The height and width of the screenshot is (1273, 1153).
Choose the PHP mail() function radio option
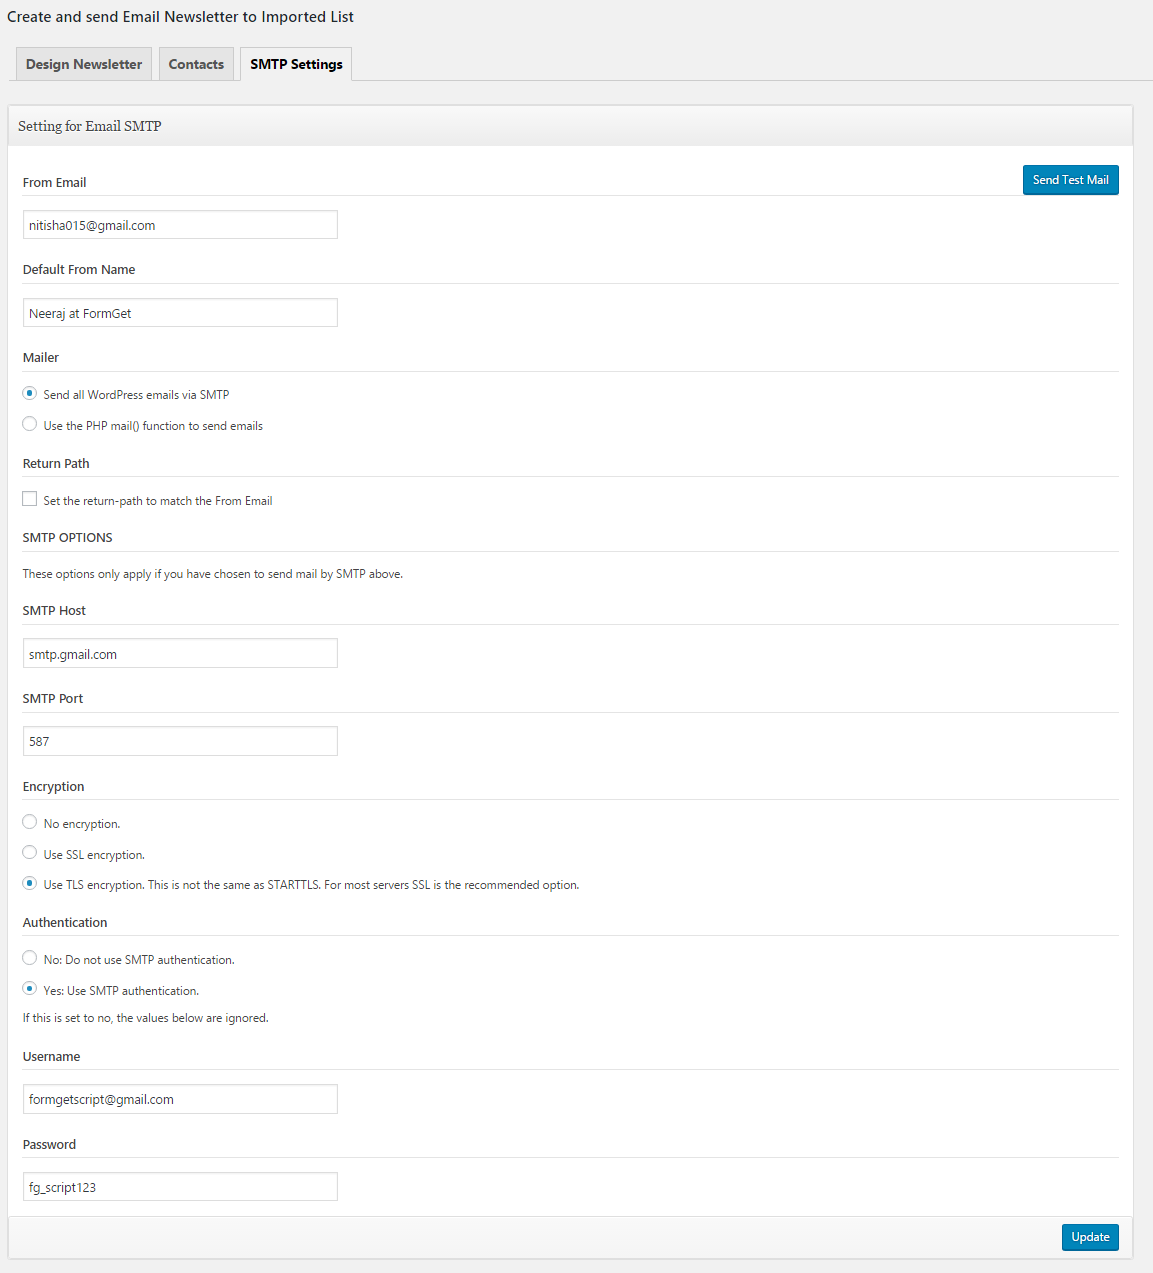tap(30, 424)
